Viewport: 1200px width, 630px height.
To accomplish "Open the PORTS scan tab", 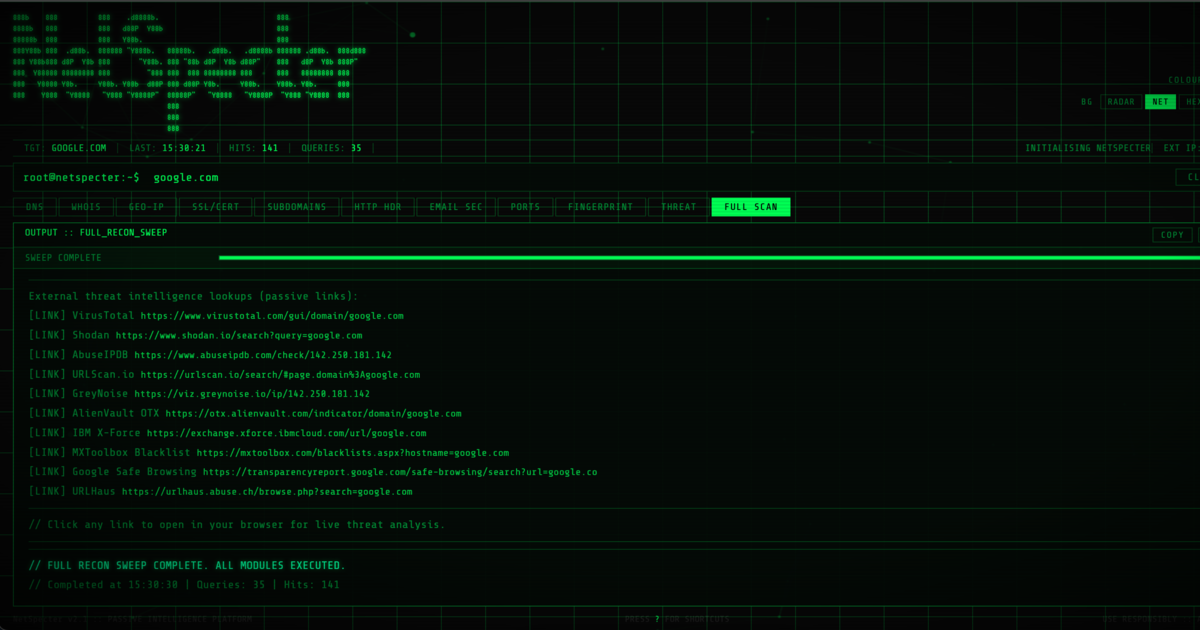I will coord(525,207).
